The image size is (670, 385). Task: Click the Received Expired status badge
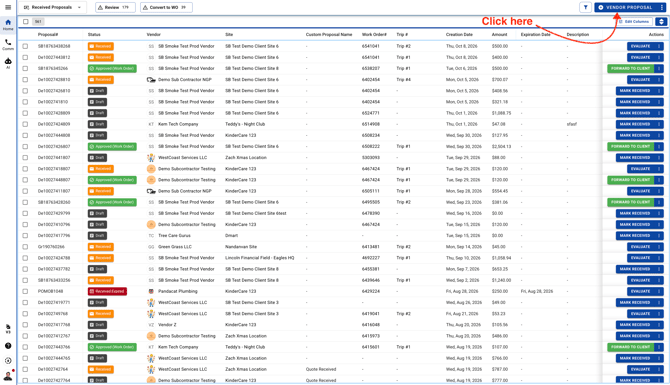(x=107, y=291)
